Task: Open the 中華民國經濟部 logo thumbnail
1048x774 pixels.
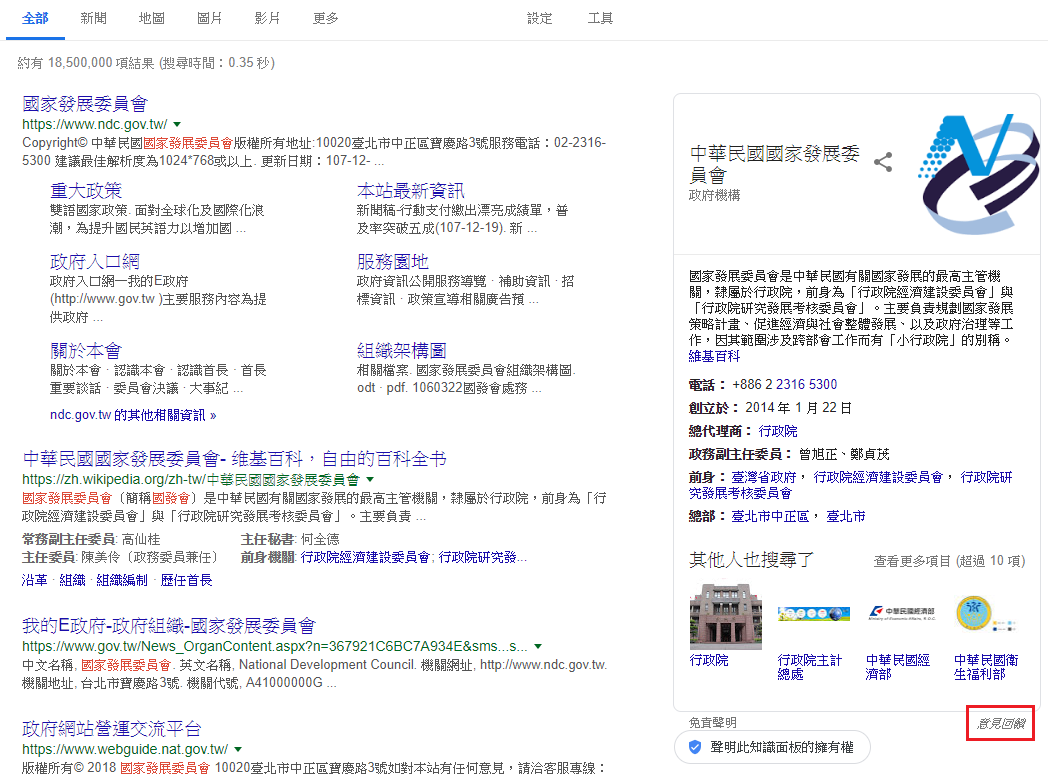Action: (902, 613)
